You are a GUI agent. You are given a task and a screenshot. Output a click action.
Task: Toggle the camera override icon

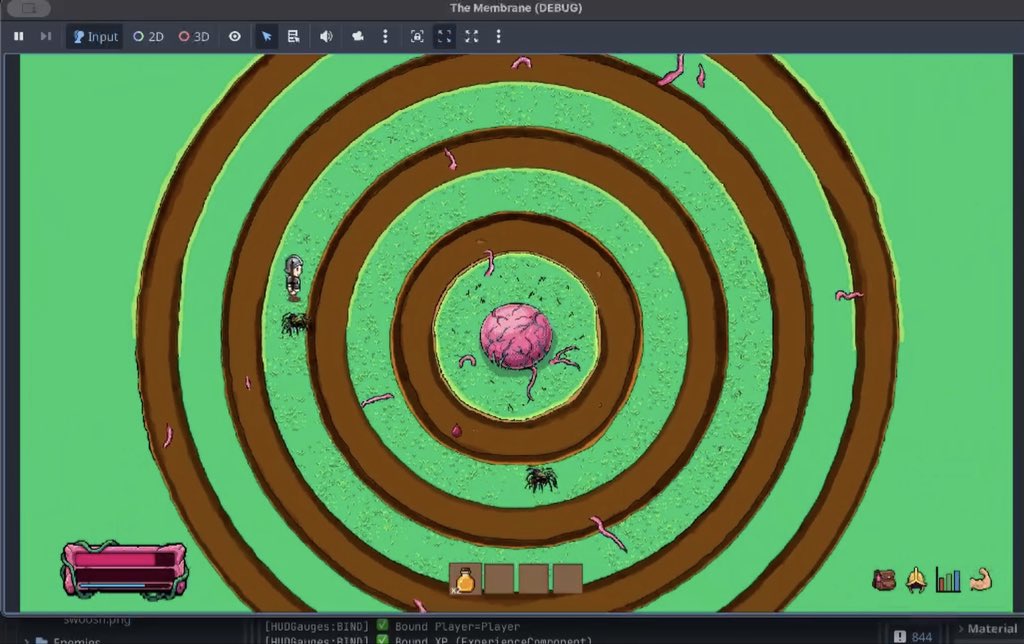pyautogui.click(x=358, y=37)
